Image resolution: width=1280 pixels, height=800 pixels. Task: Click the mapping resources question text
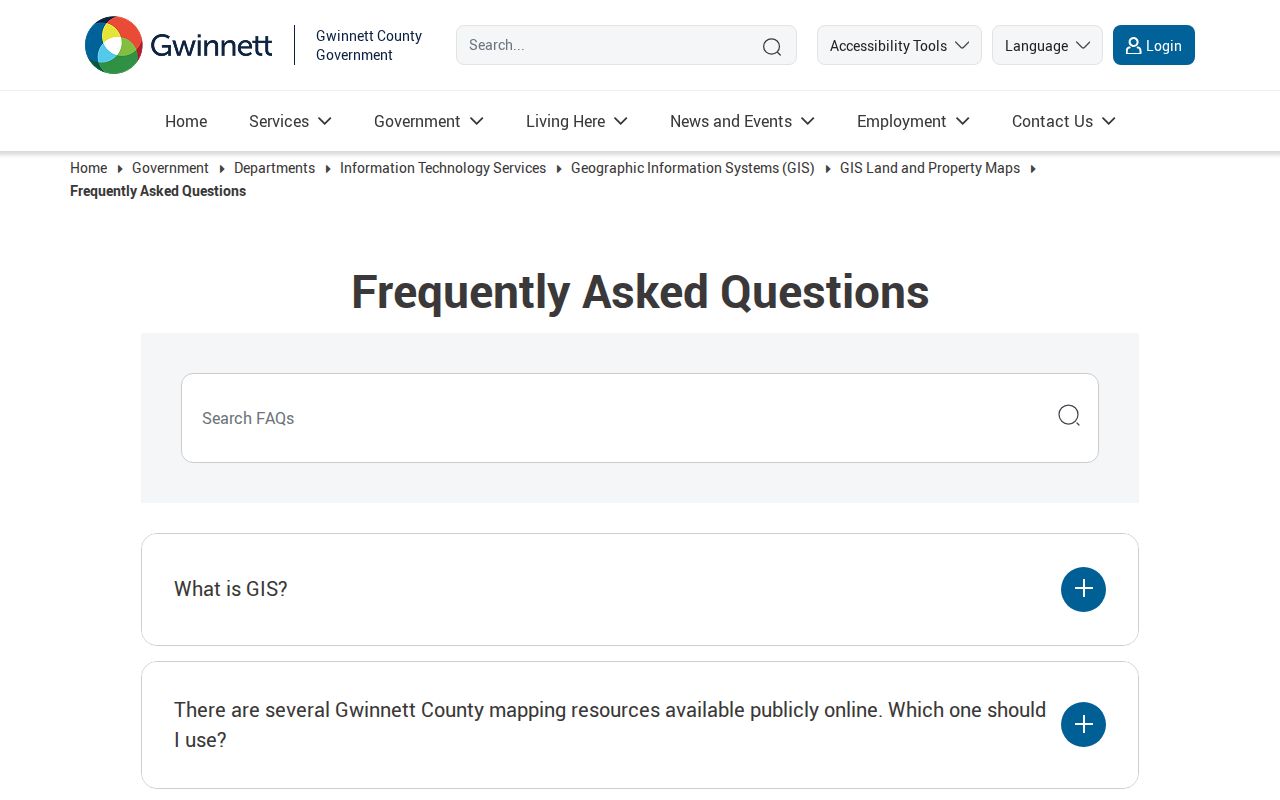coord(610,725)
